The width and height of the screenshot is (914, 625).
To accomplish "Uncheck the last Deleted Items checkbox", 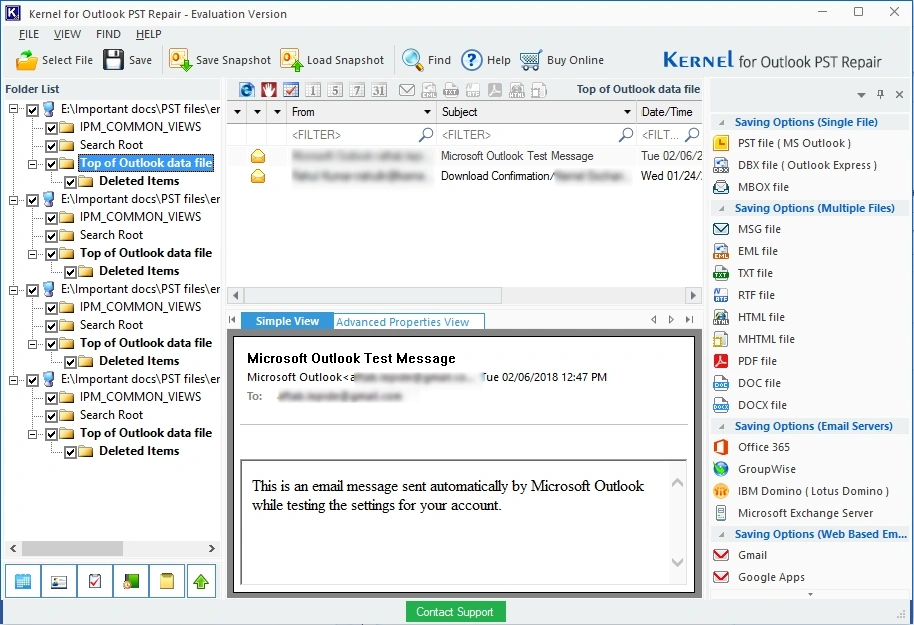I will (x=71, y=452).
